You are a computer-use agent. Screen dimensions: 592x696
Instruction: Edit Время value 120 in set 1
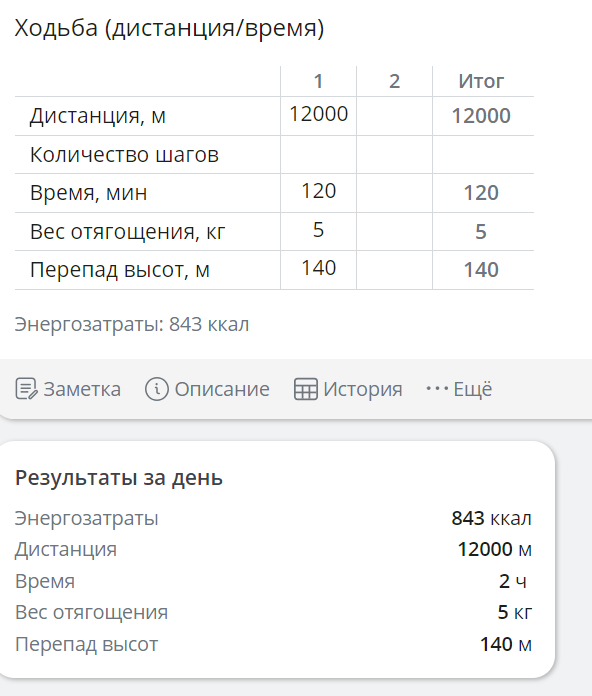coord(319,193)
